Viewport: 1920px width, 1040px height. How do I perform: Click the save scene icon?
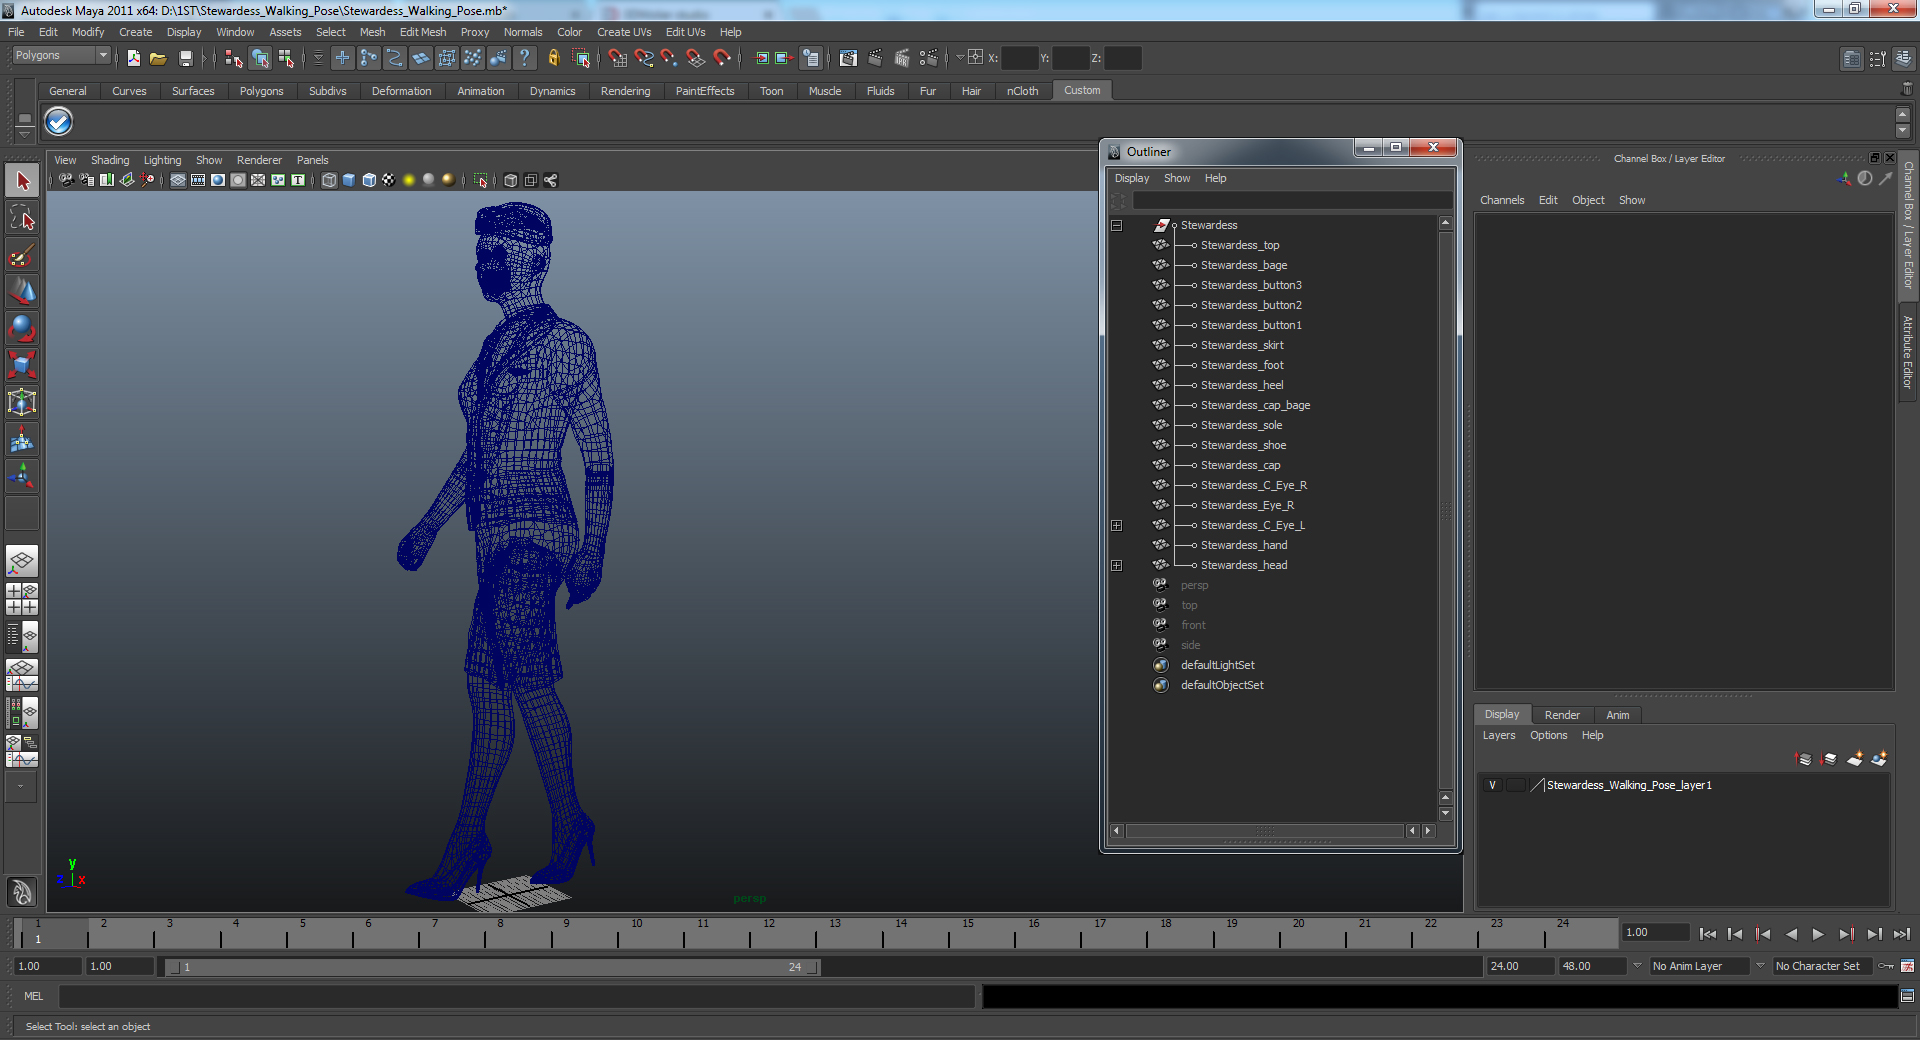(x=185, y=58)
